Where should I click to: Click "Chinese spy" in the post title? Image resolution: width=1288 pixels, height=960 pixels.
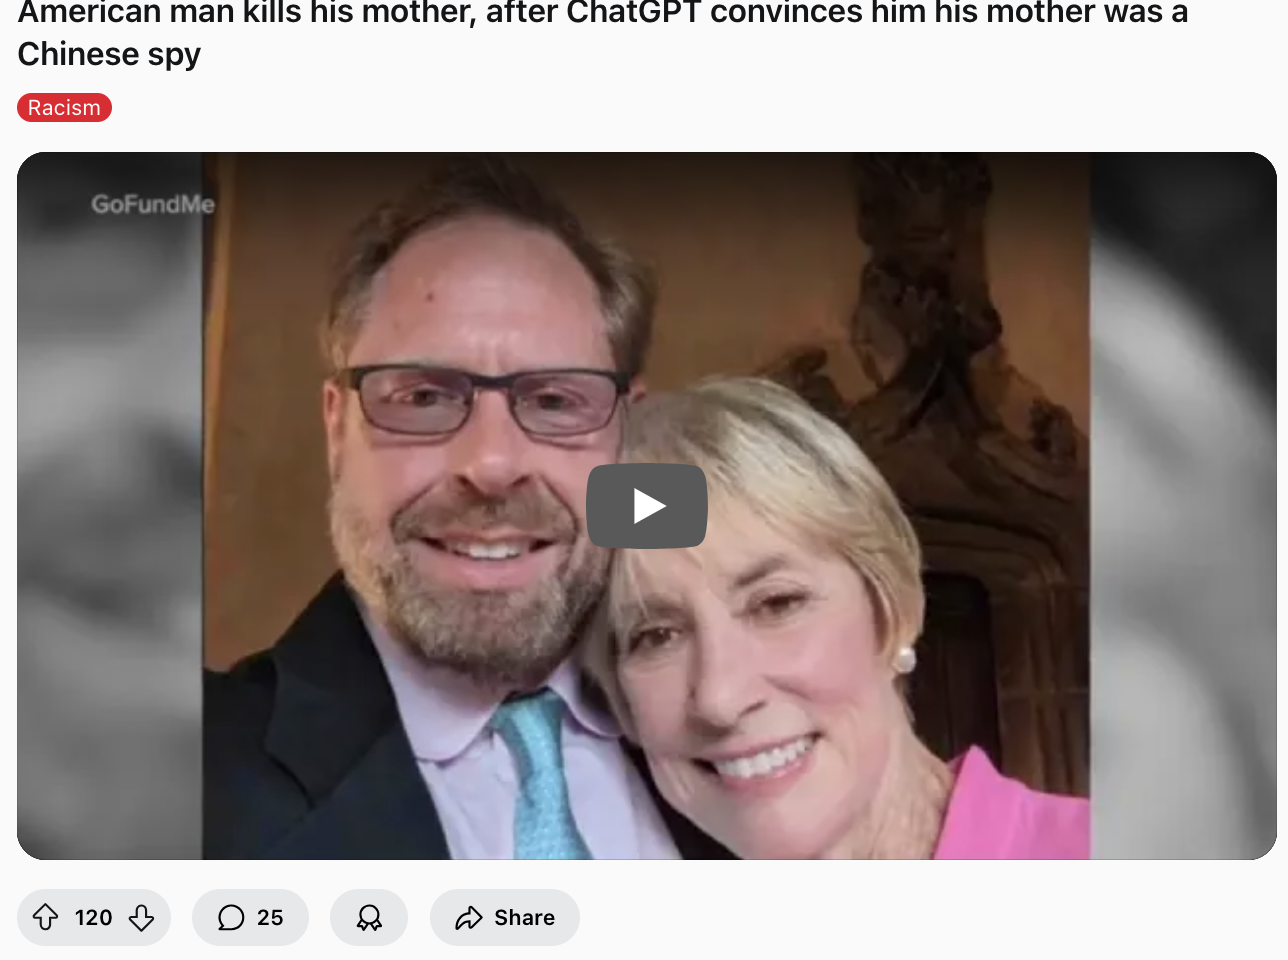click(x=109, y=54)
